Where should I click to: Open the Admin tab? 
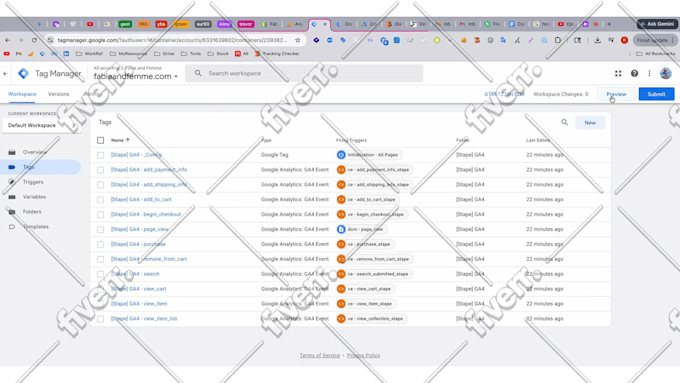(92, 94)
